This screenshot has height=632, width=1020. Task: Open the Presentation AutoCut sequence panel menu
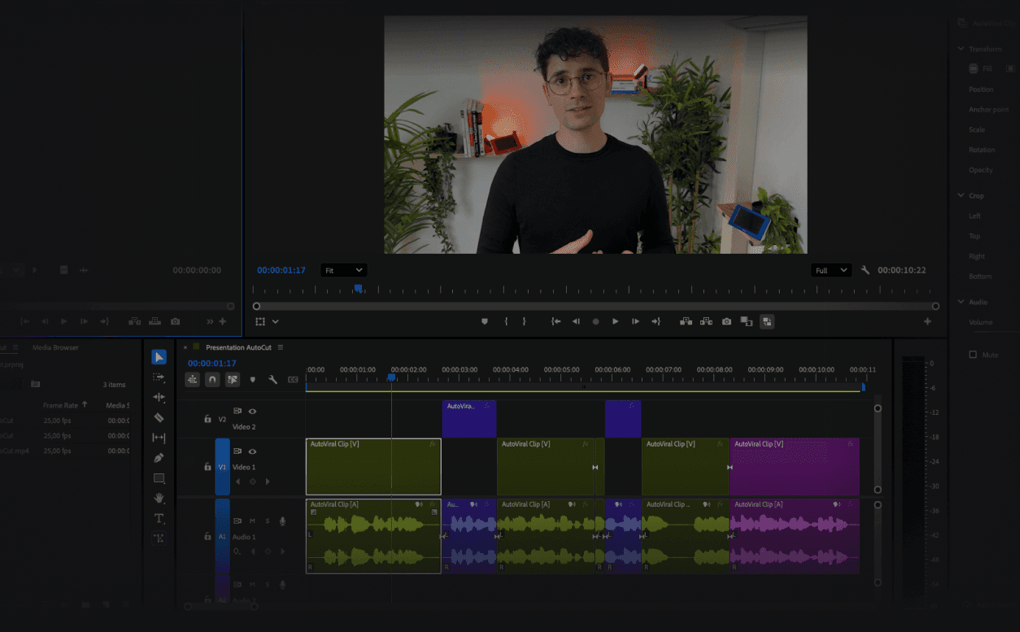click(281, 347)
